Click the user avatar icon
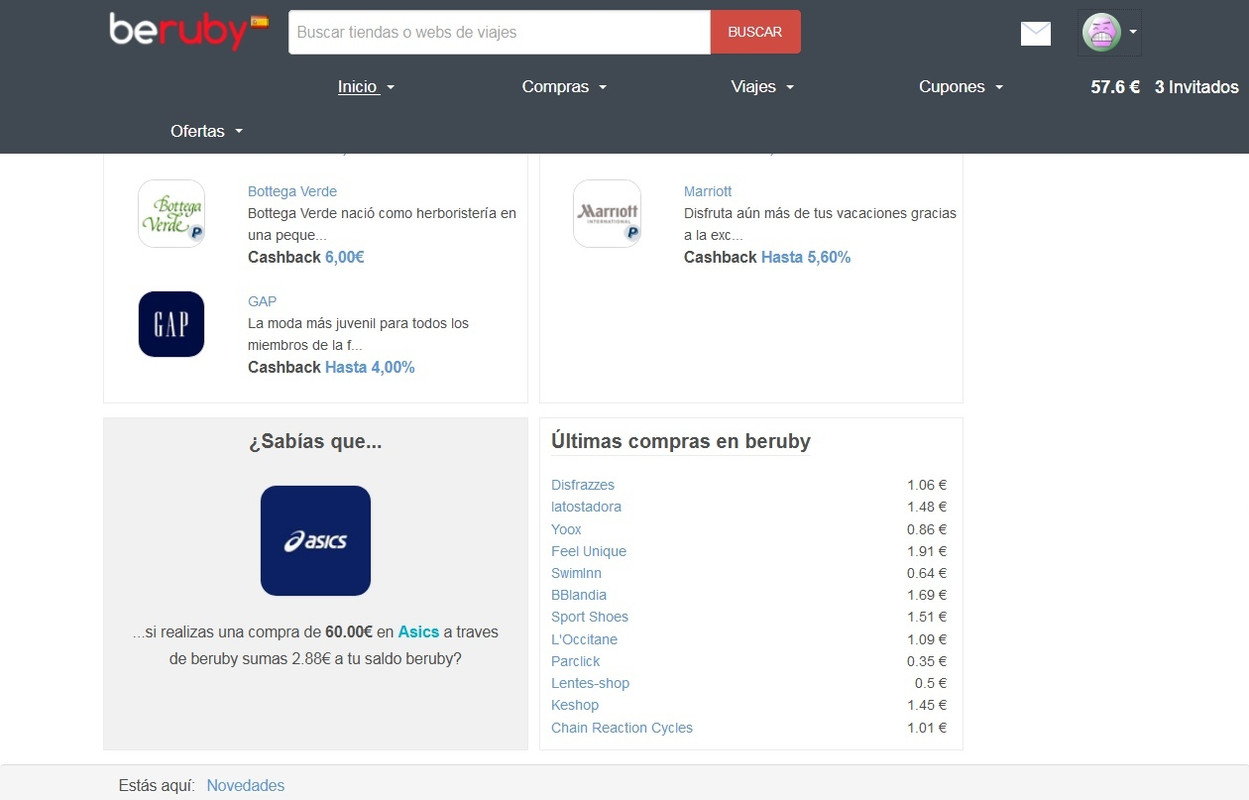Screen dimensions: 1249x800 (x=1101, y=33)
